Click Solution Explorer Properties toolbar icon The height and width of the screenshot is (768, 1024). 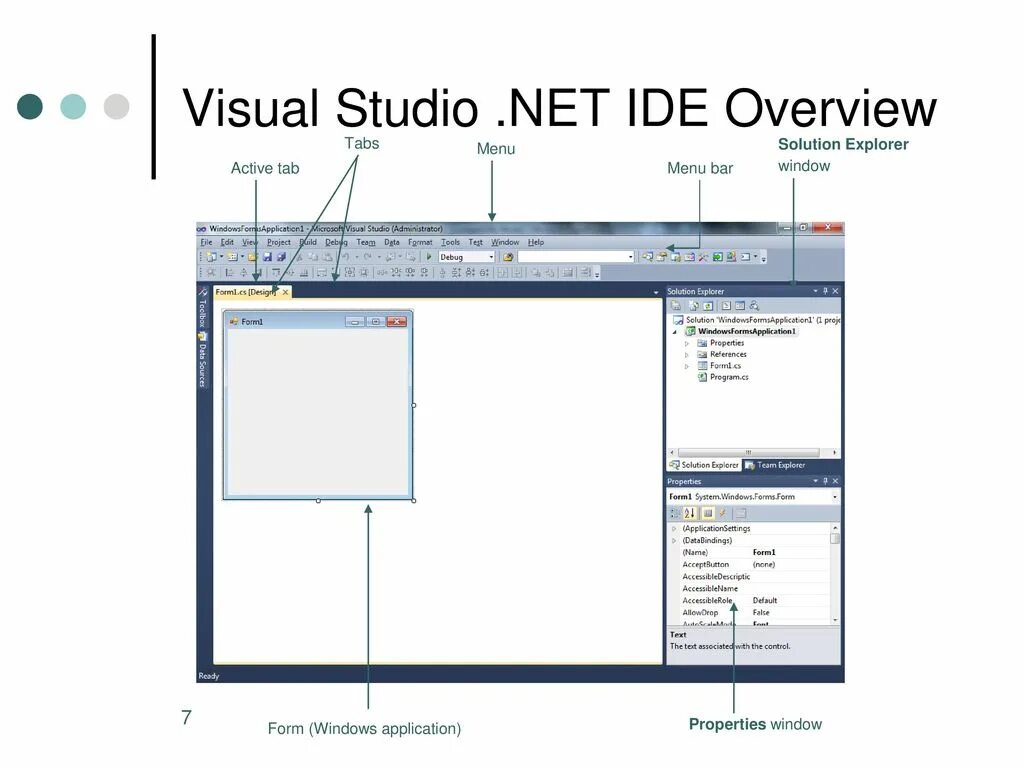(676, 306)
